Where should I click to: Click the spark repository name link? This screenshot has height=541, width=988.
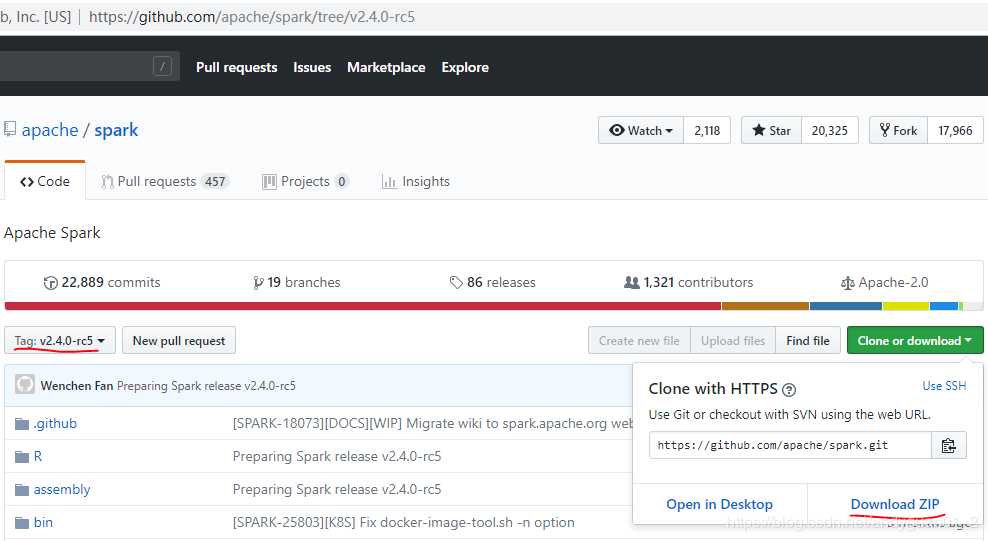pos(116,130)
